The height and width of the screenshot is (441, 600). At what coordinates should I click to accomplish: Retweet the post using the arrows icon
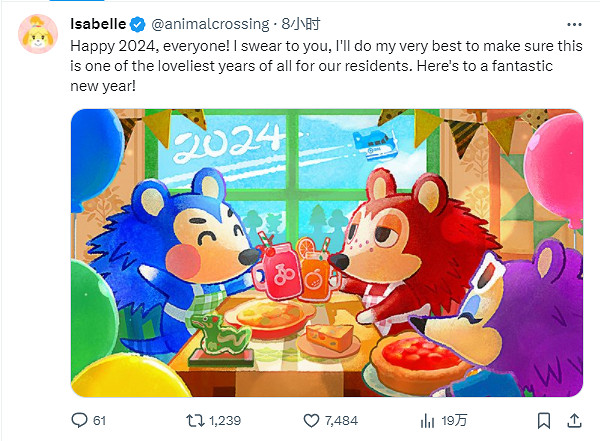[x=195, y=419]
